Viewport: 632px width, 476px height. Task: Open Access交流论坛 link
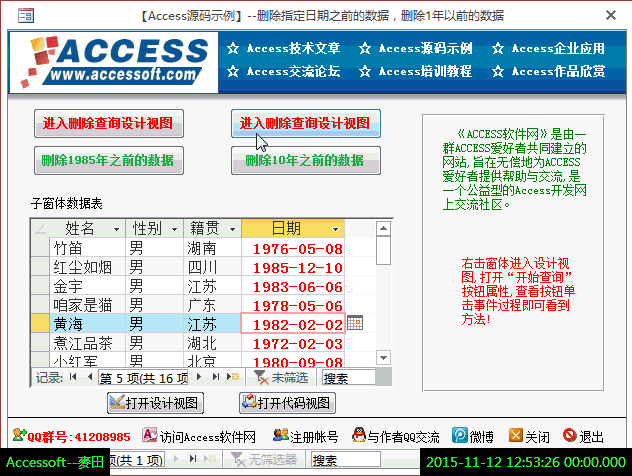284,71
